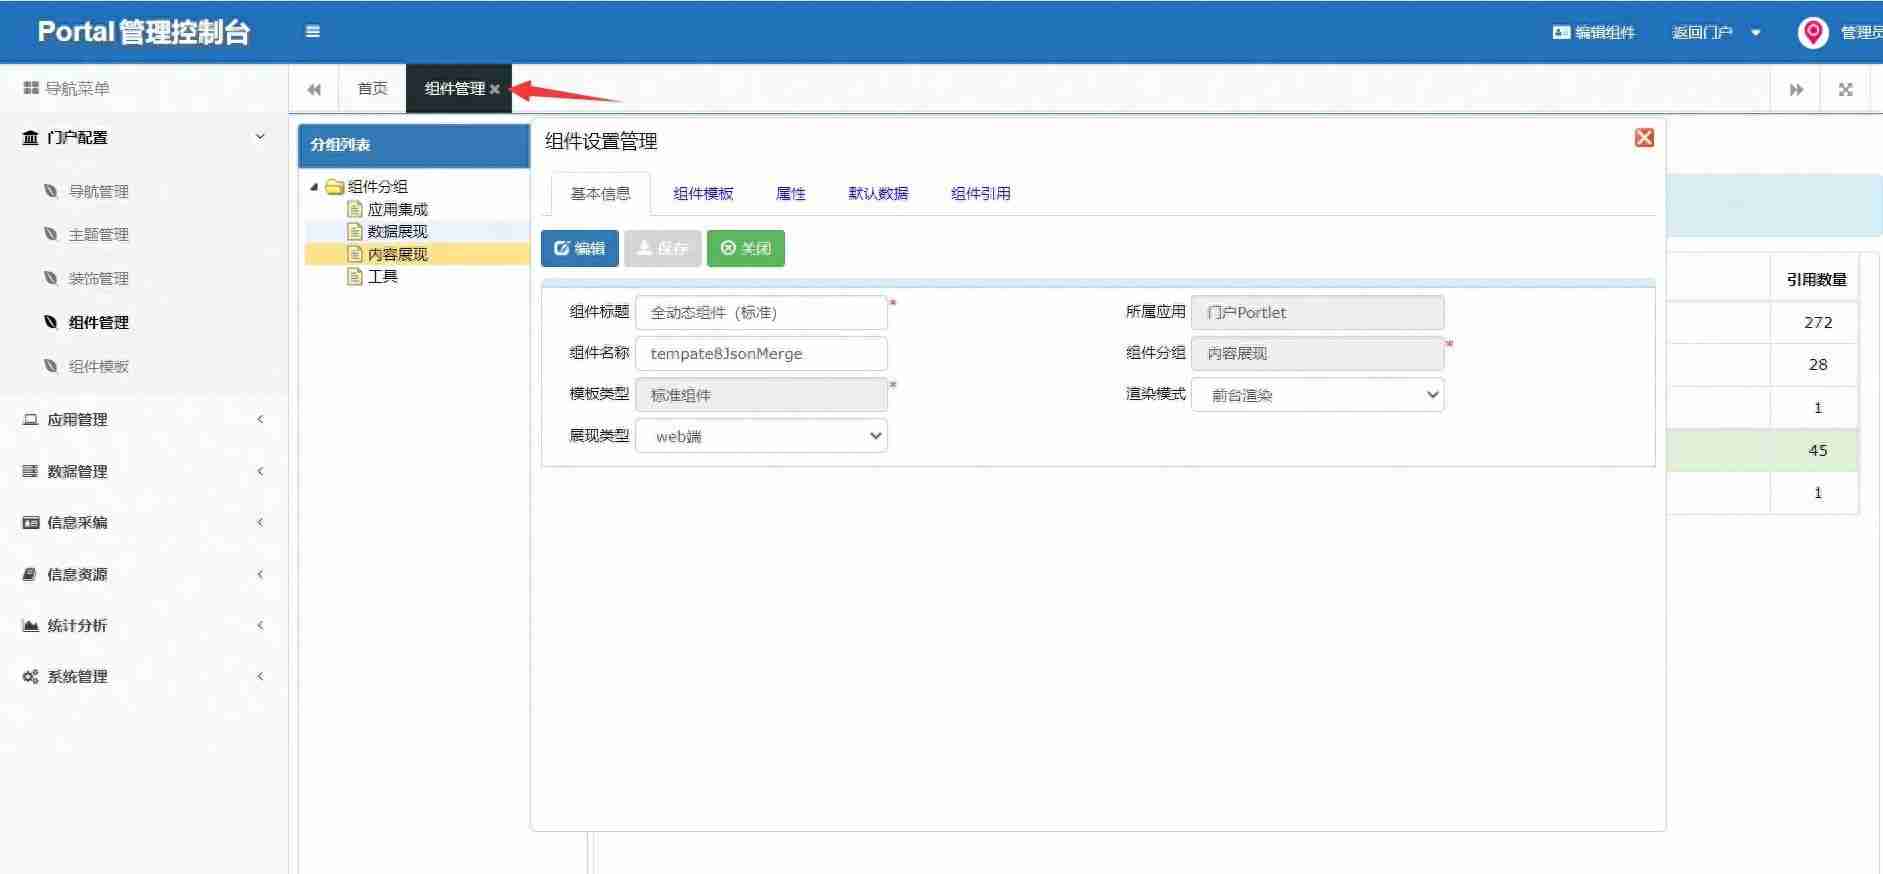Expand the 信息采编 menu
The width and height of the screenshot is (1883, 874).
click(144, 522)
